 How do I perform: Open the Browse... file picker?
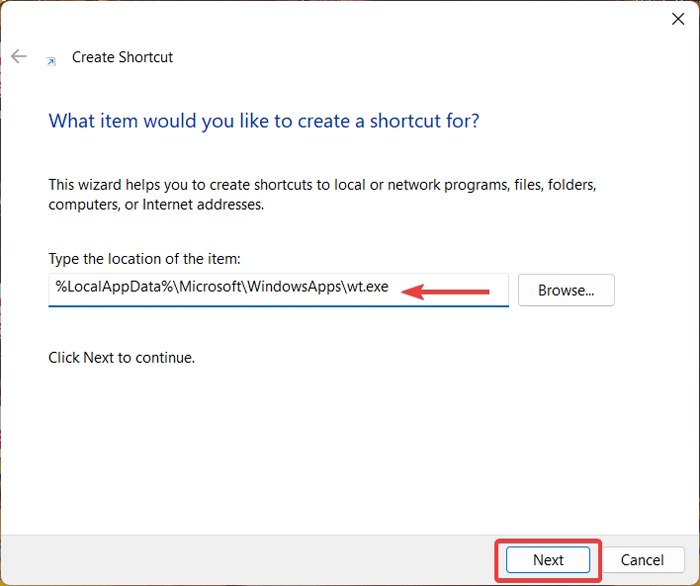(x=566, y=290)
